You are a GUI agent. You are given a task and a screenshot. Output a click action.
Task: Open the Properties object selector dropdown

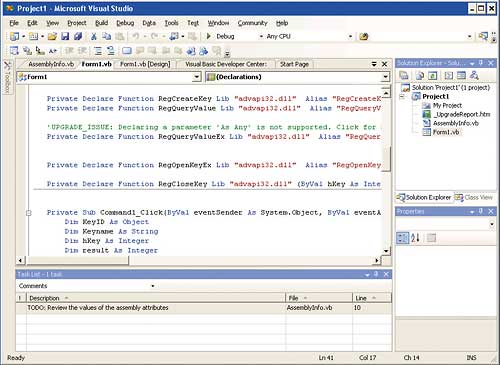coord(492,225)
